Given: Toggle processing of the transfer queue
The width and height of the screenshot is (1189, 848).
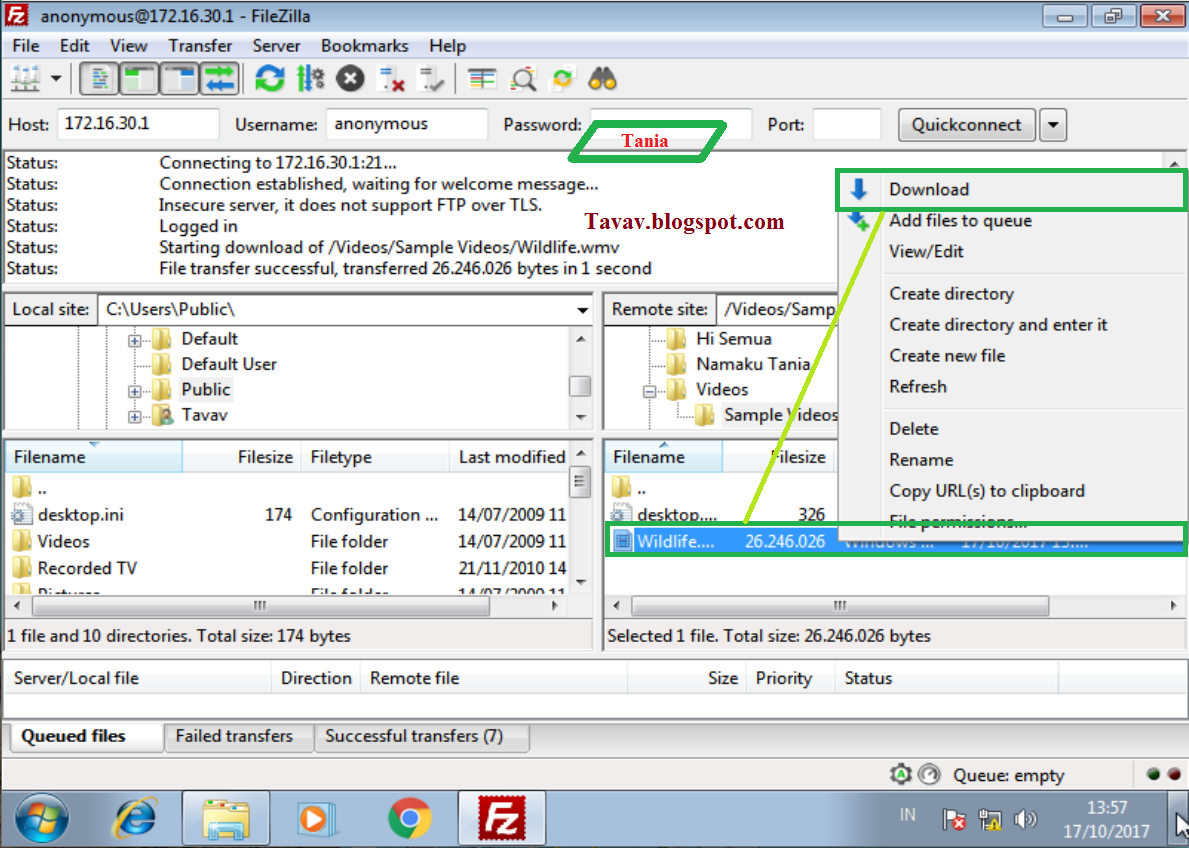Looking at the screenshot, I should point(310,79).
